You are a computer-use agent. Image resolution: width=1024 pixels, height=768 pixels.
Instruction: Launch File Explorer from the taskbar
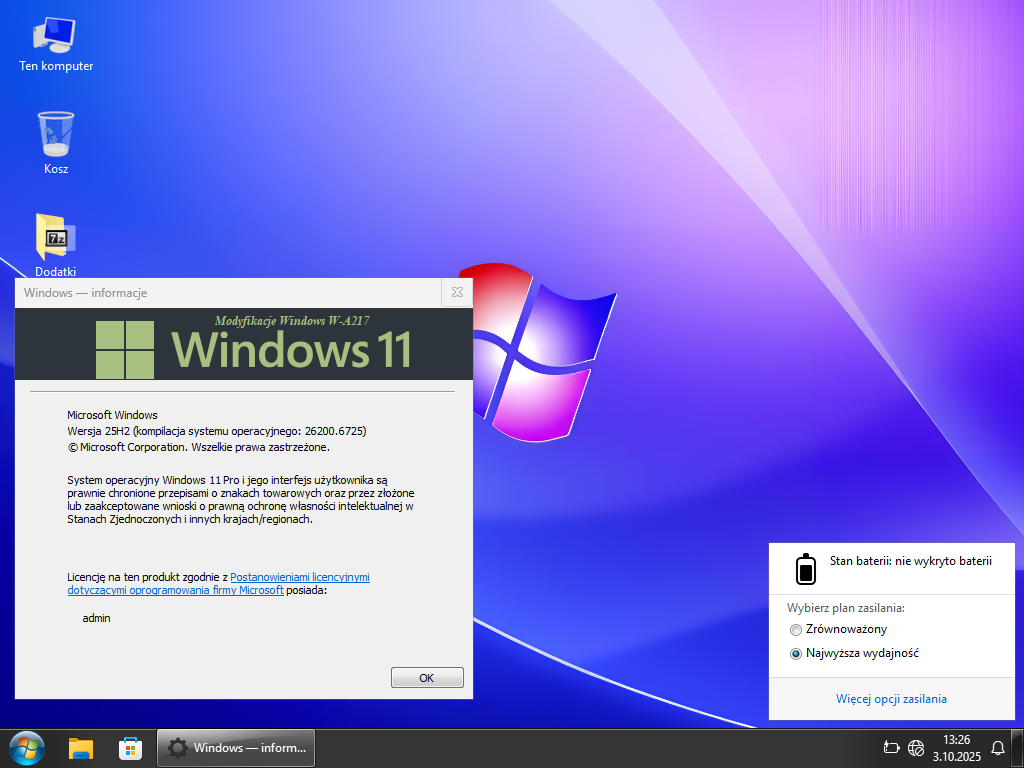(x=81, y=747)
